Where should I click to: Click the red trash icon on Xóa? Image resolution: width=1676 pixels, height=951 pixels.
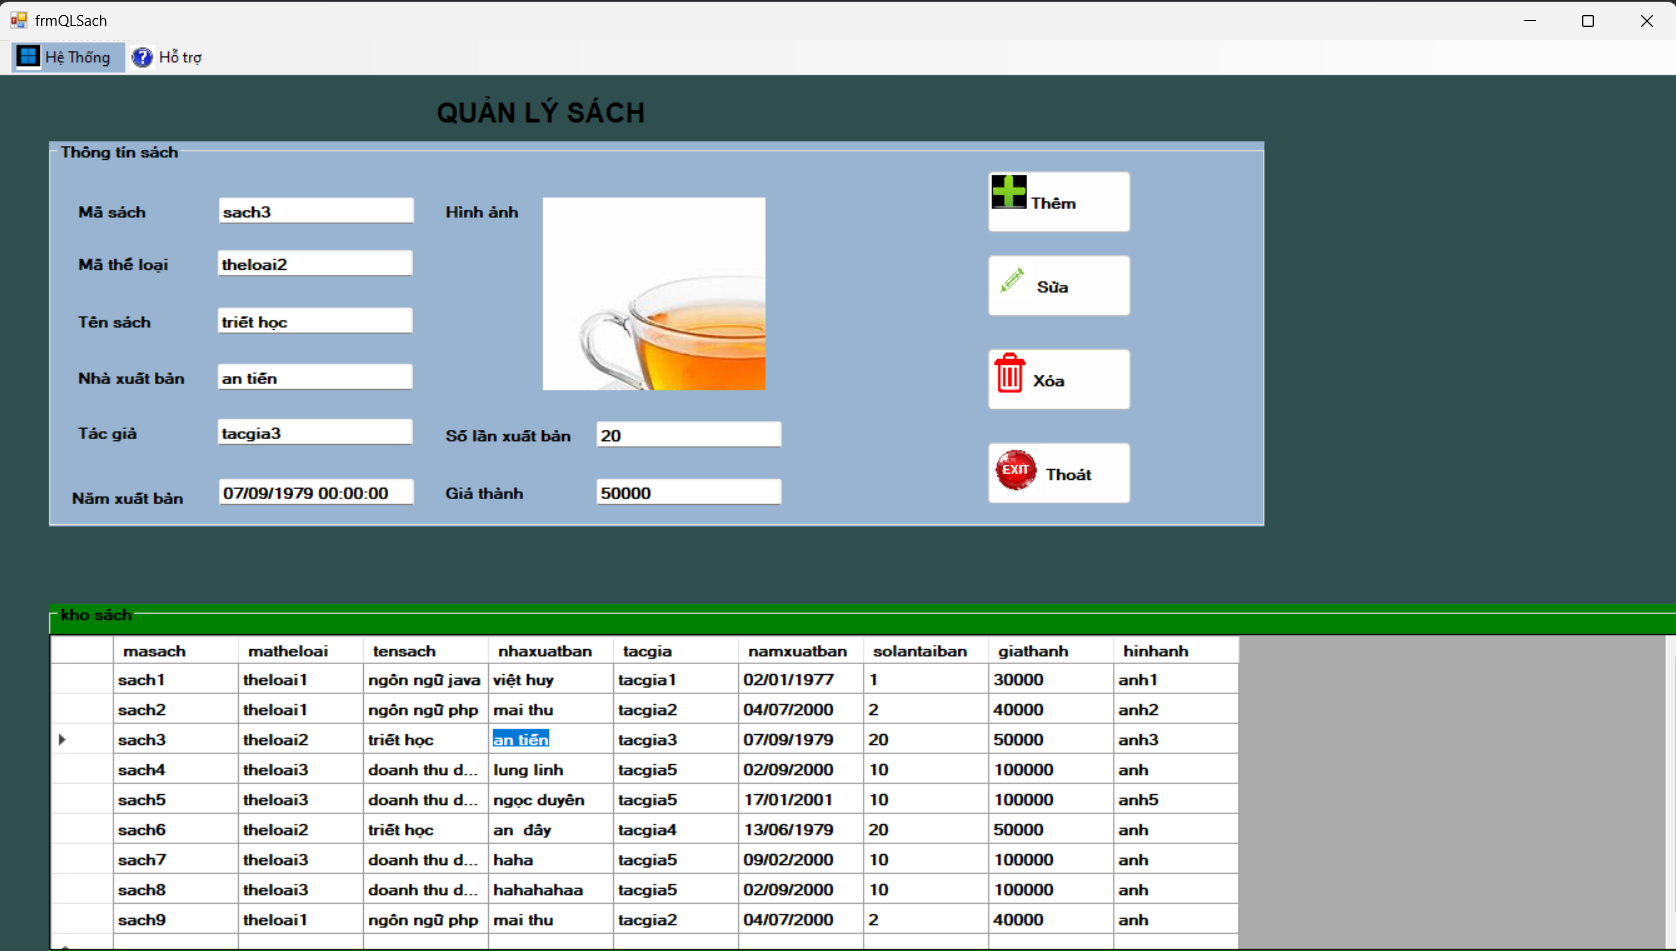[x=1009, y=373]
